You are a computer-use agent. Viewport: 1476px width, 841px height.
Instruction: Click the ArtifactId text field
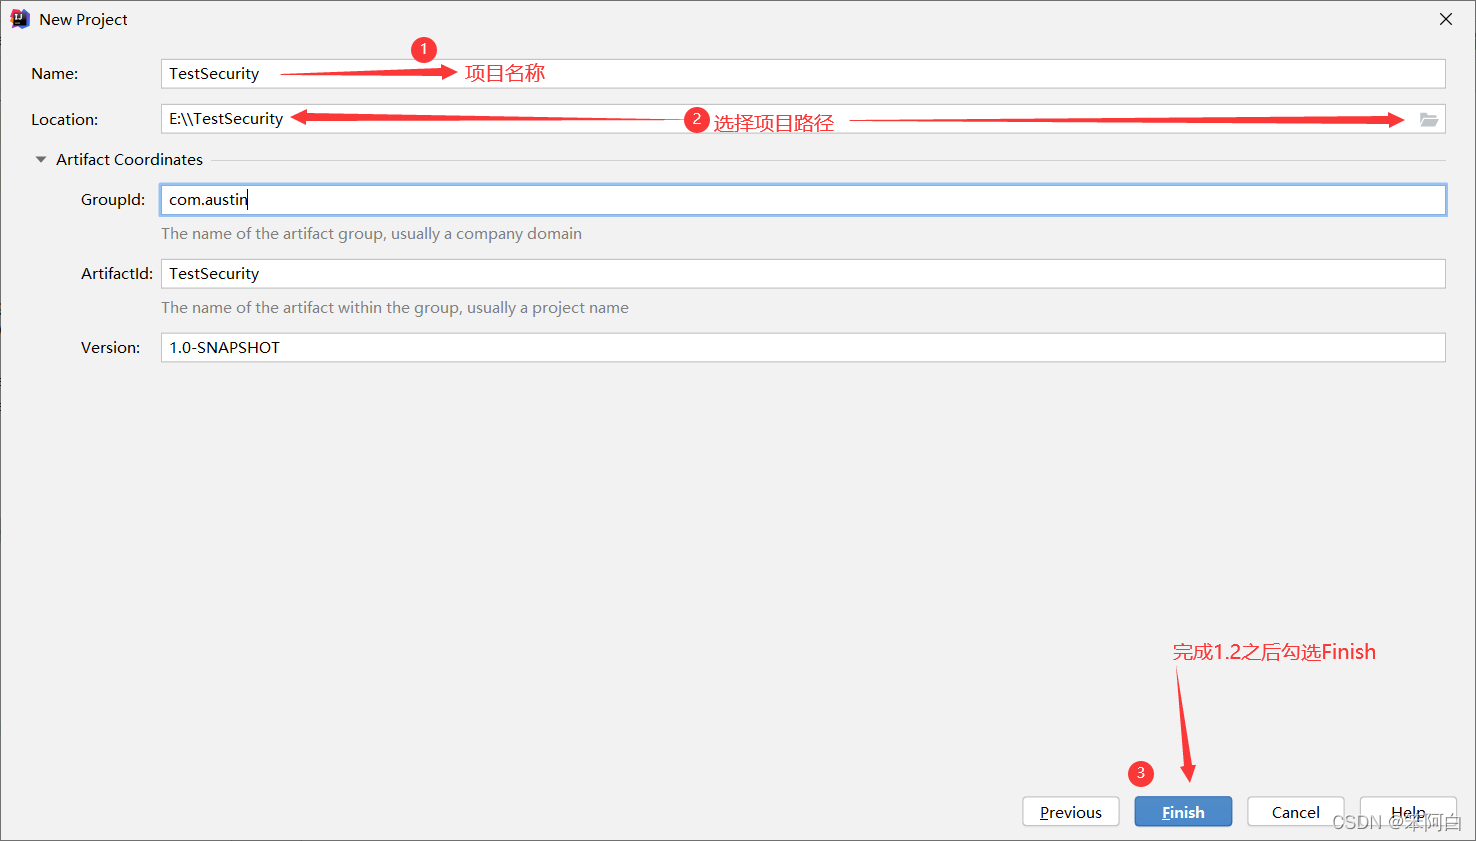coord(803,274)
